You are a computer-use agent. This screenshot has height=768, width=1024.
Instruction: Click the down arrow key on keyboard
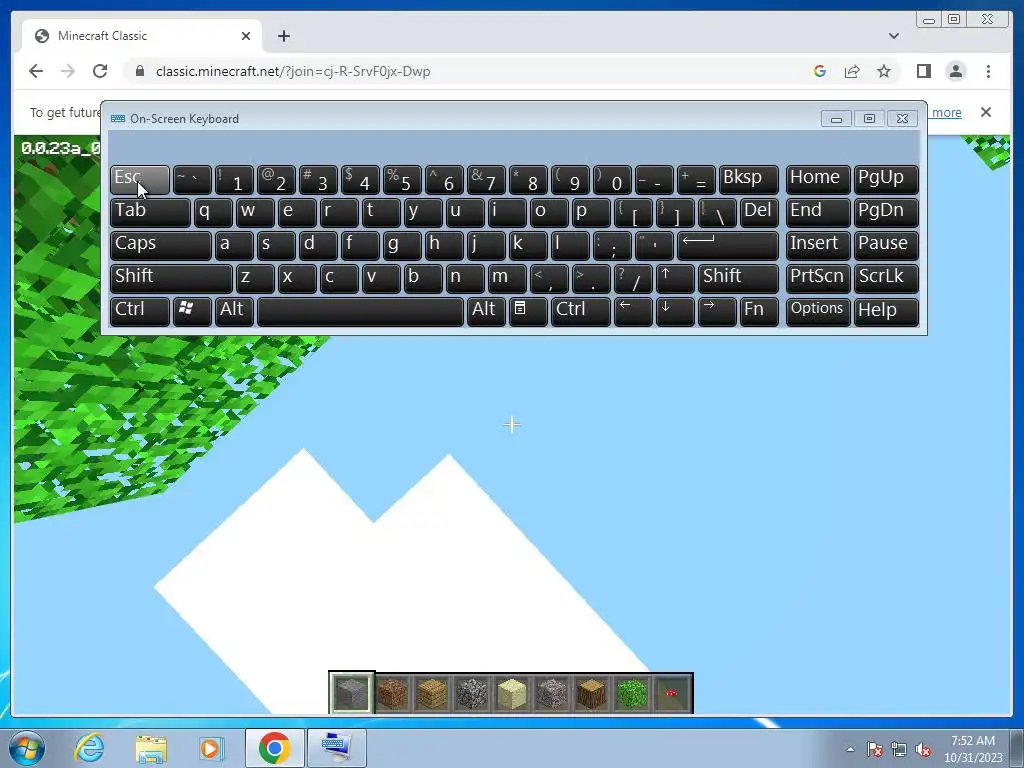675,312
